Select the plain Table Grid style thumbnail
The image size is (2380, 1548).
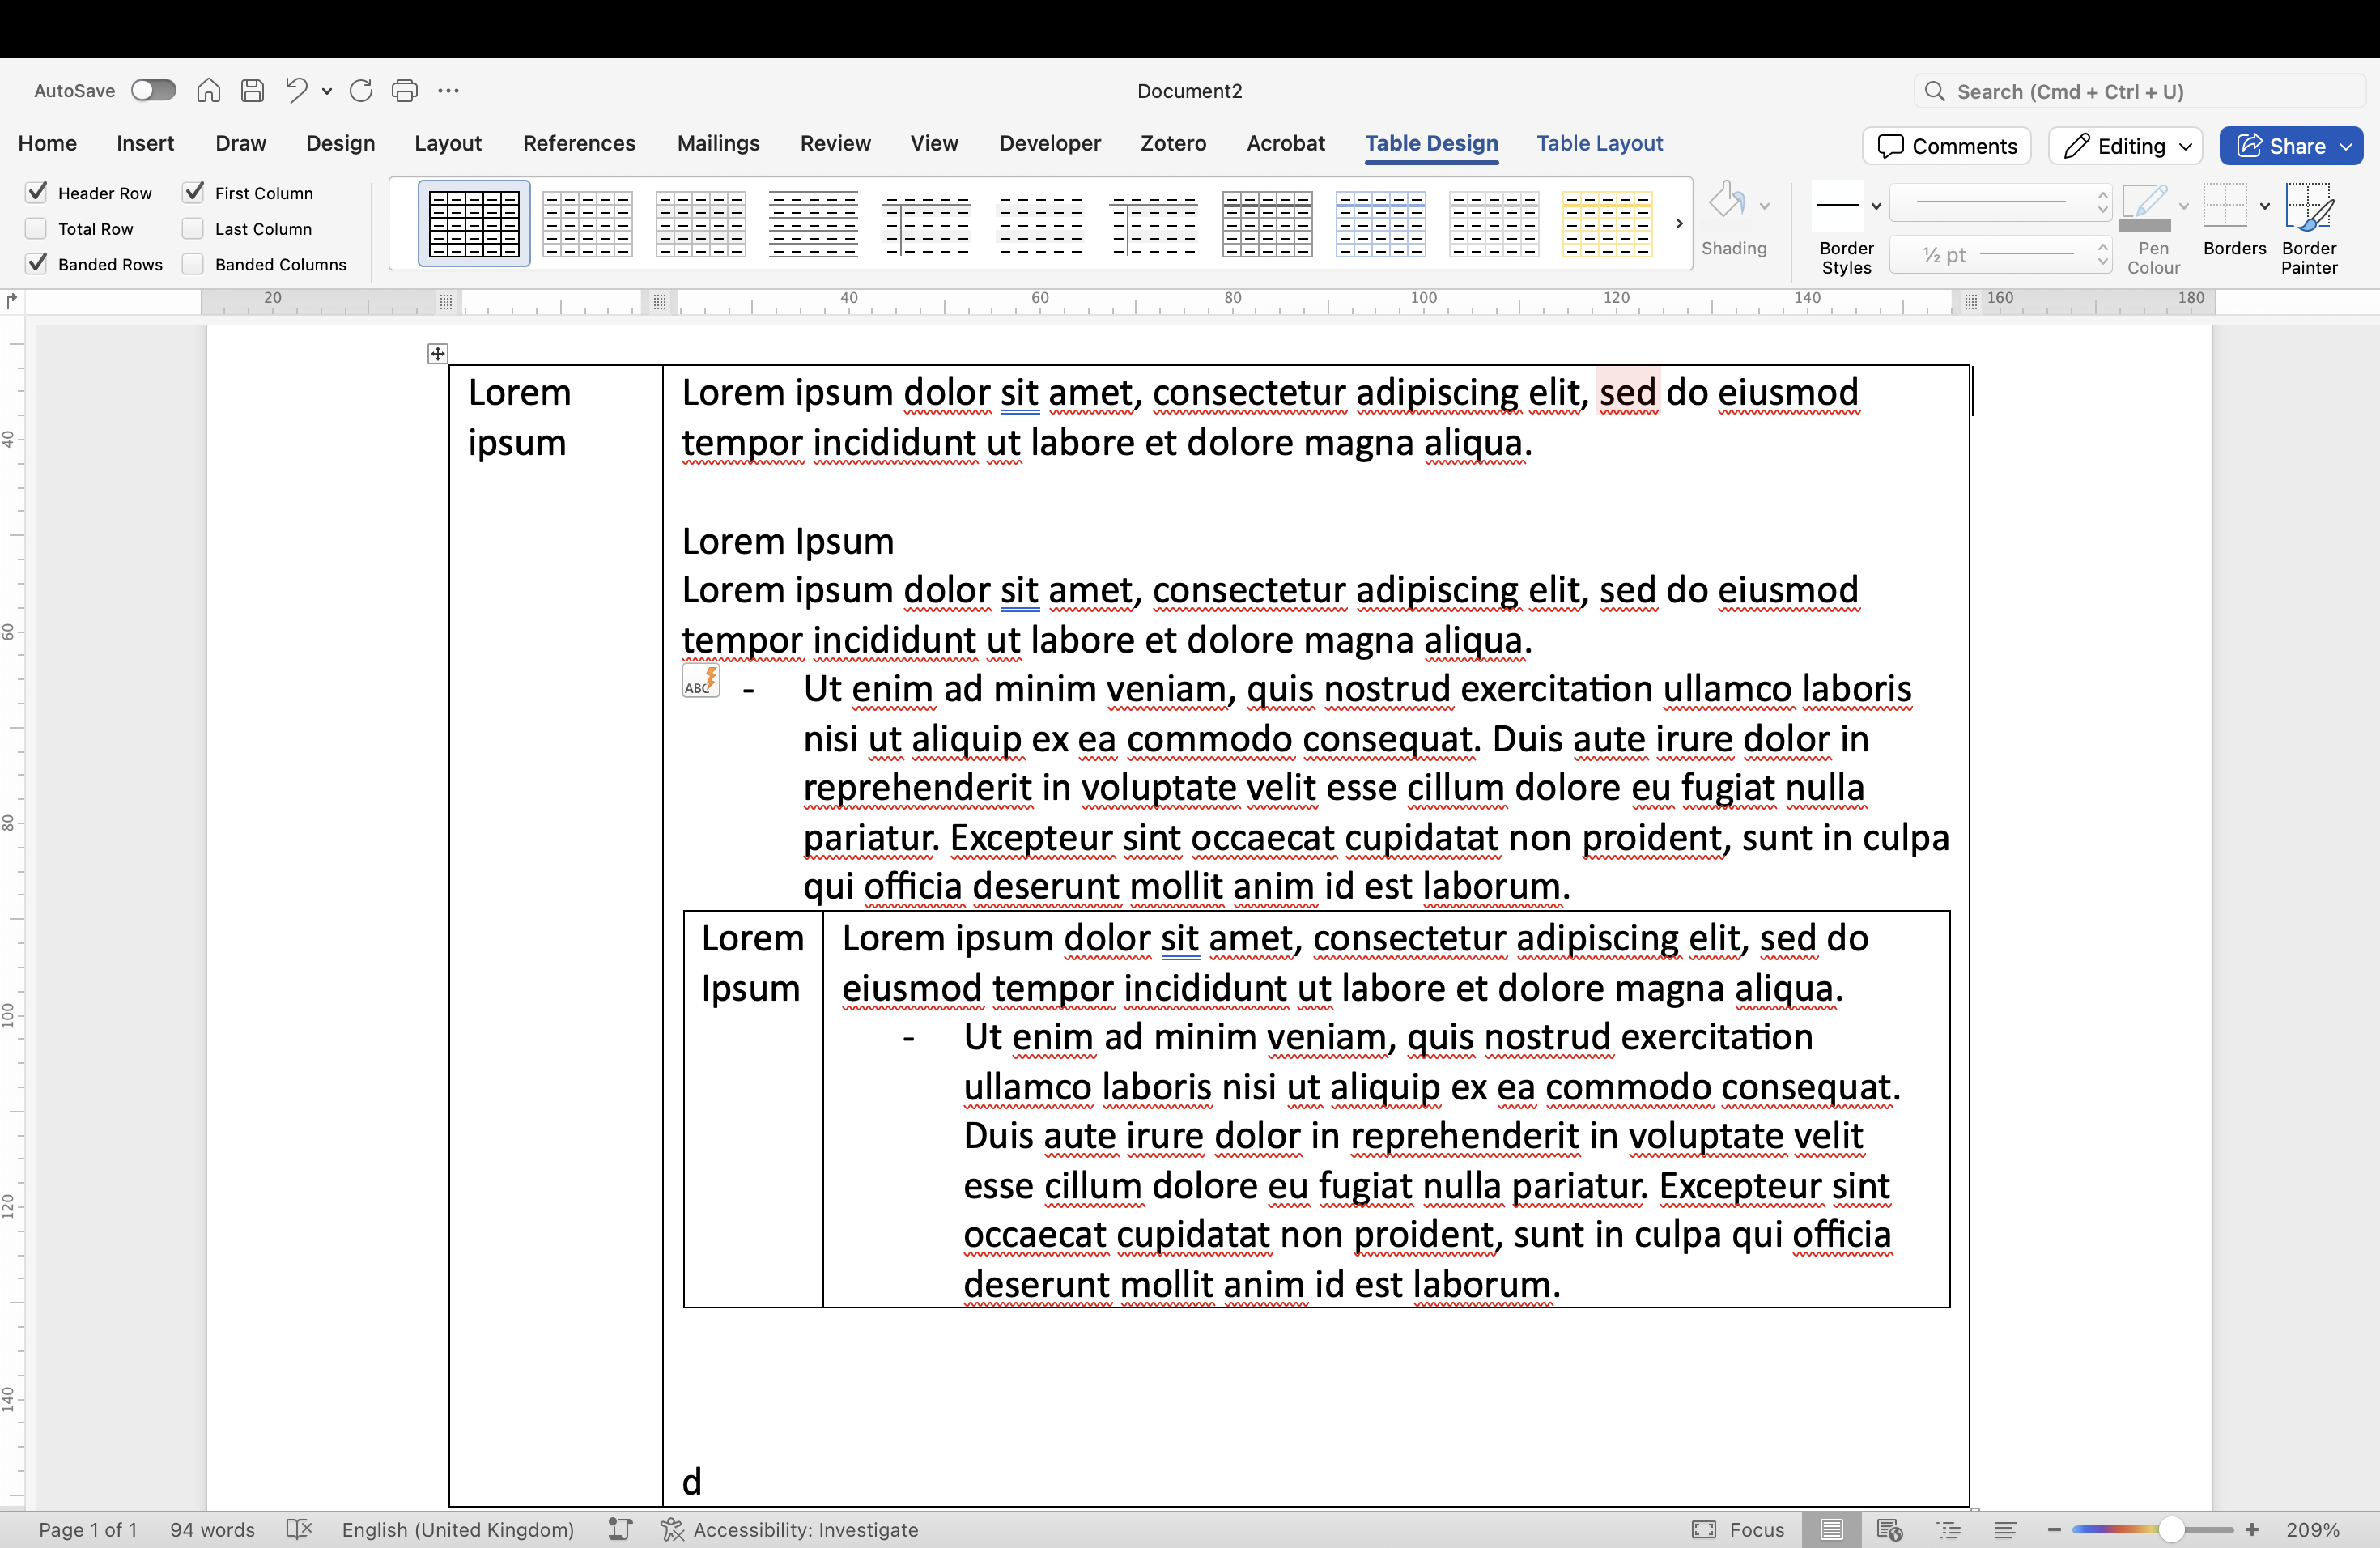click(x=474, y=223)
